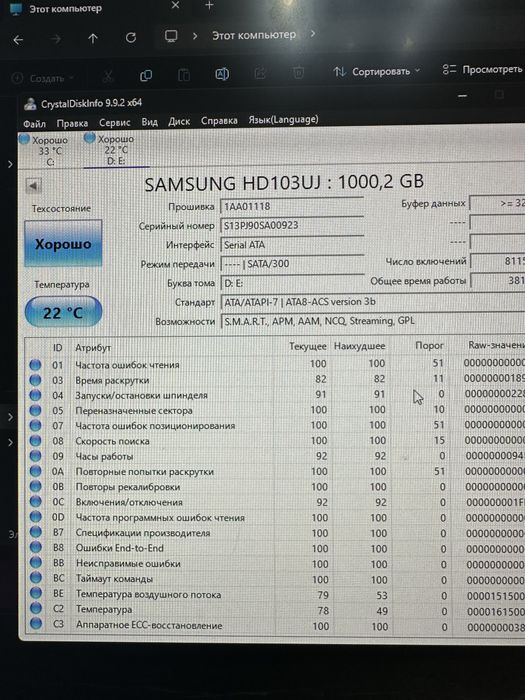Image resolution: width=525 pixels, height=700 pixels.
Task: Click the Режим передачи field SATA/300
Action: [x=292, y=264]
